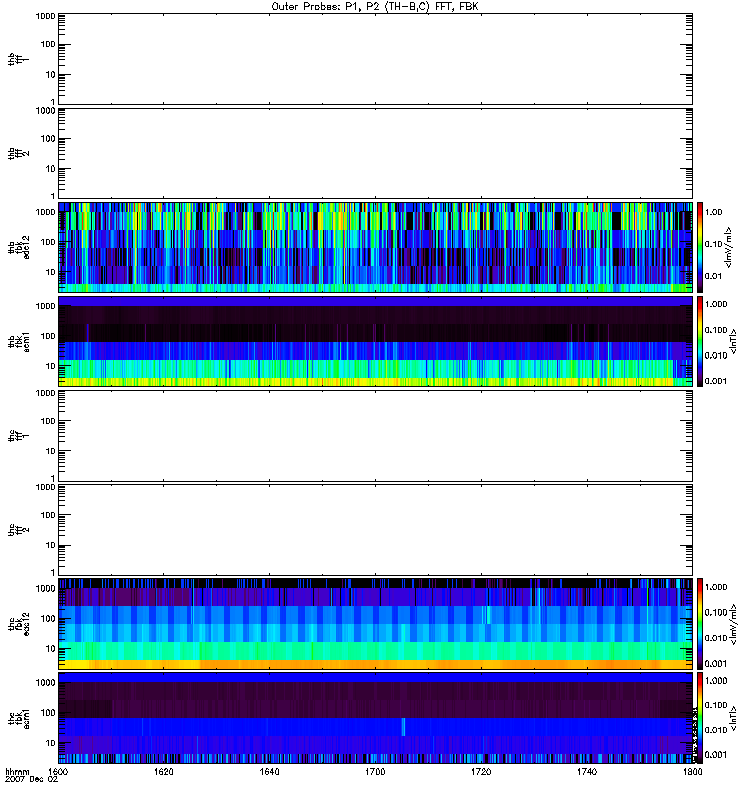Select the 1600 time axis label
750x800 pixels.
point(58,773)
